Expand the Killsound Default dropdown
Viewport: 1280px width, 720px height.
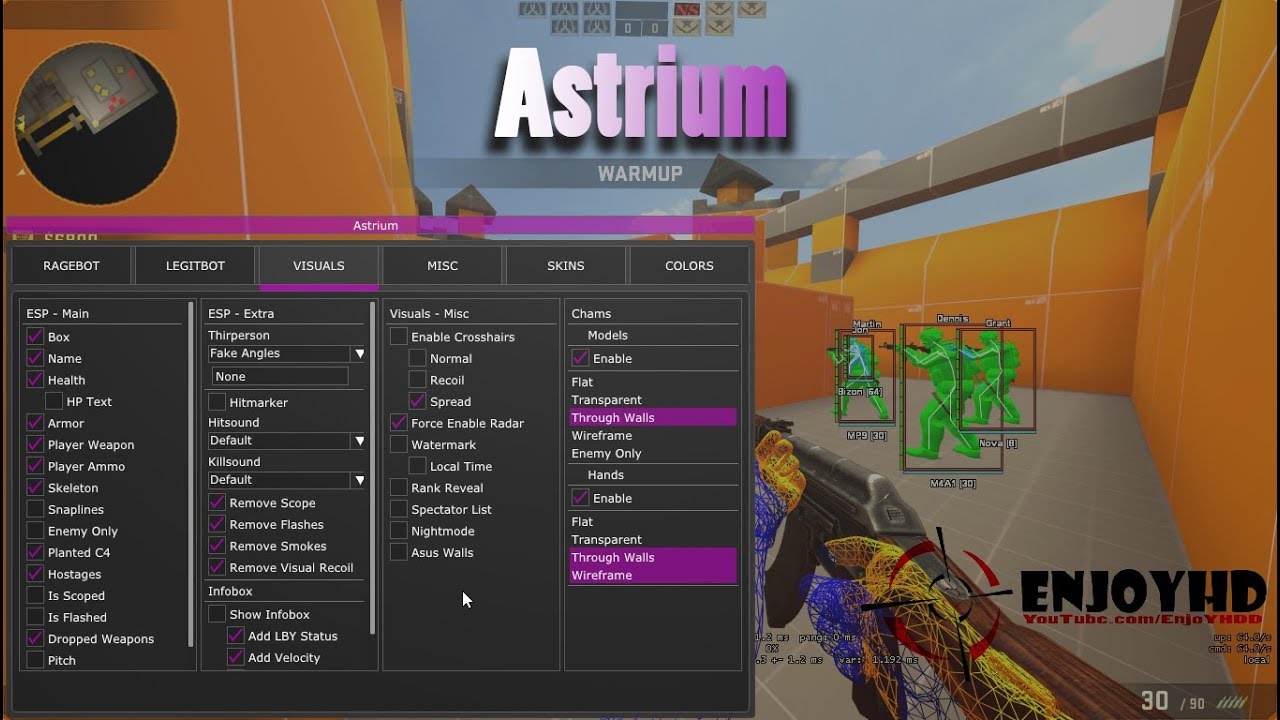288,479
